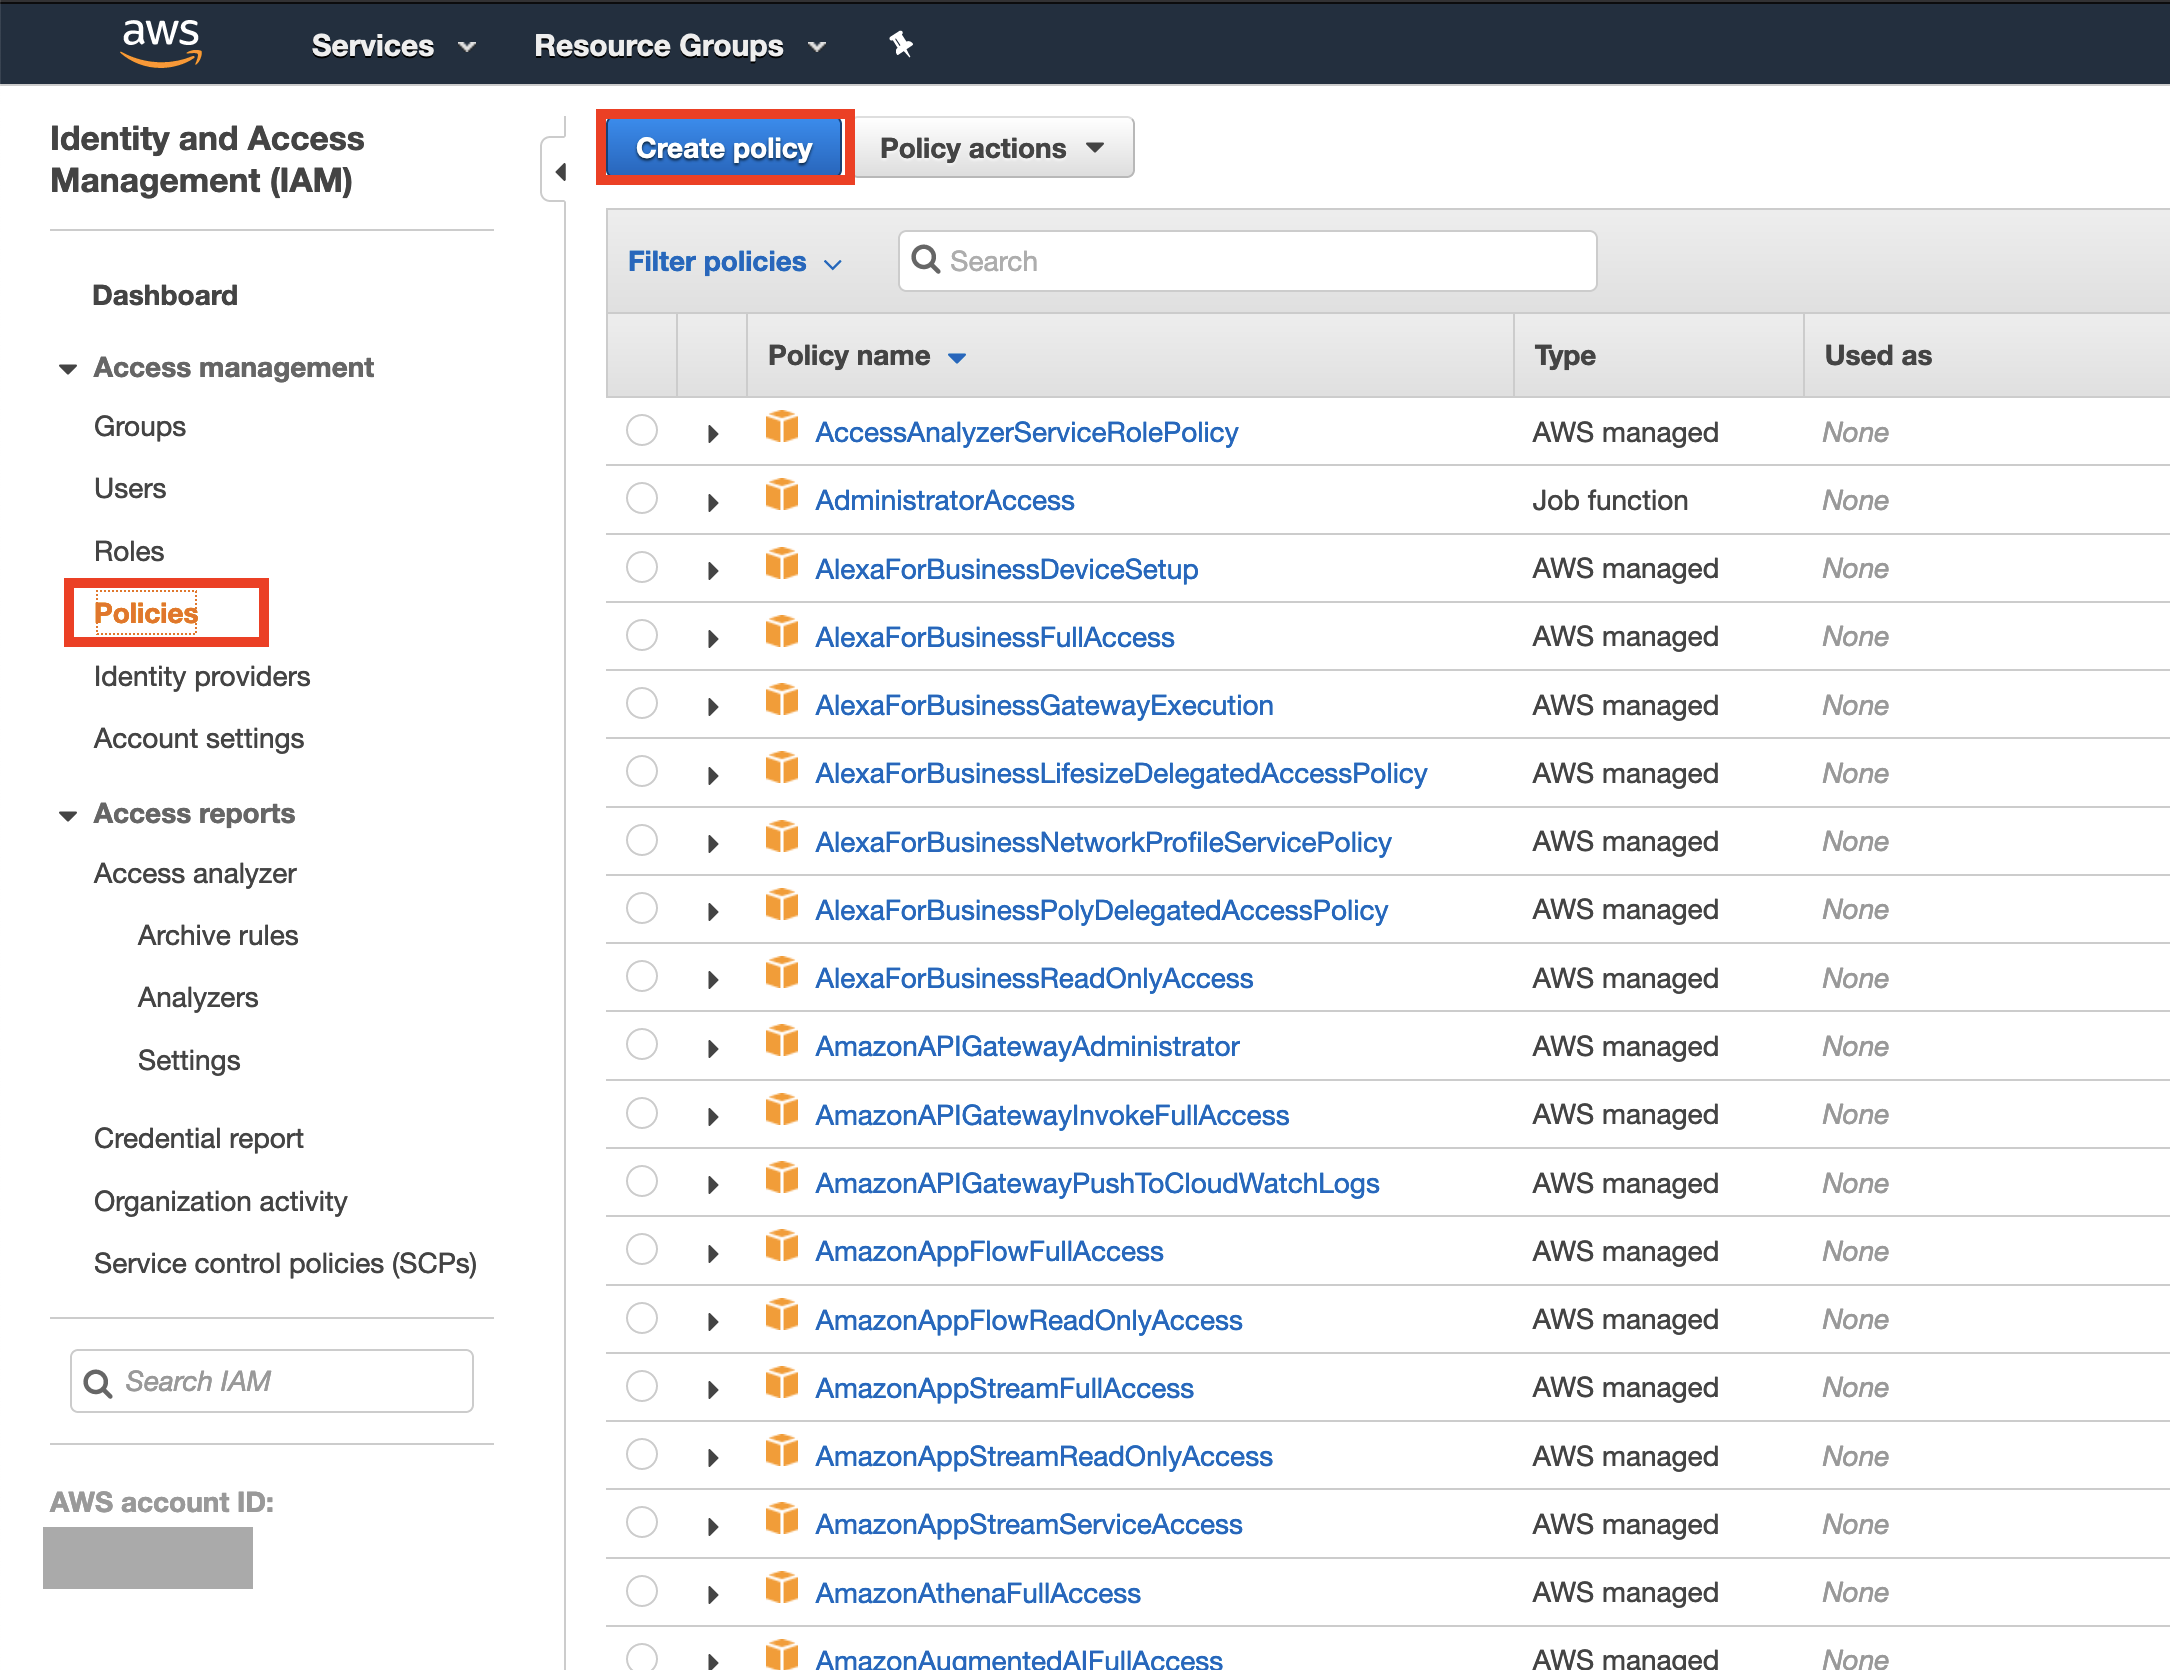Select radio button for AccessAnalyzerServiceRolePolicy

point(642,431)
